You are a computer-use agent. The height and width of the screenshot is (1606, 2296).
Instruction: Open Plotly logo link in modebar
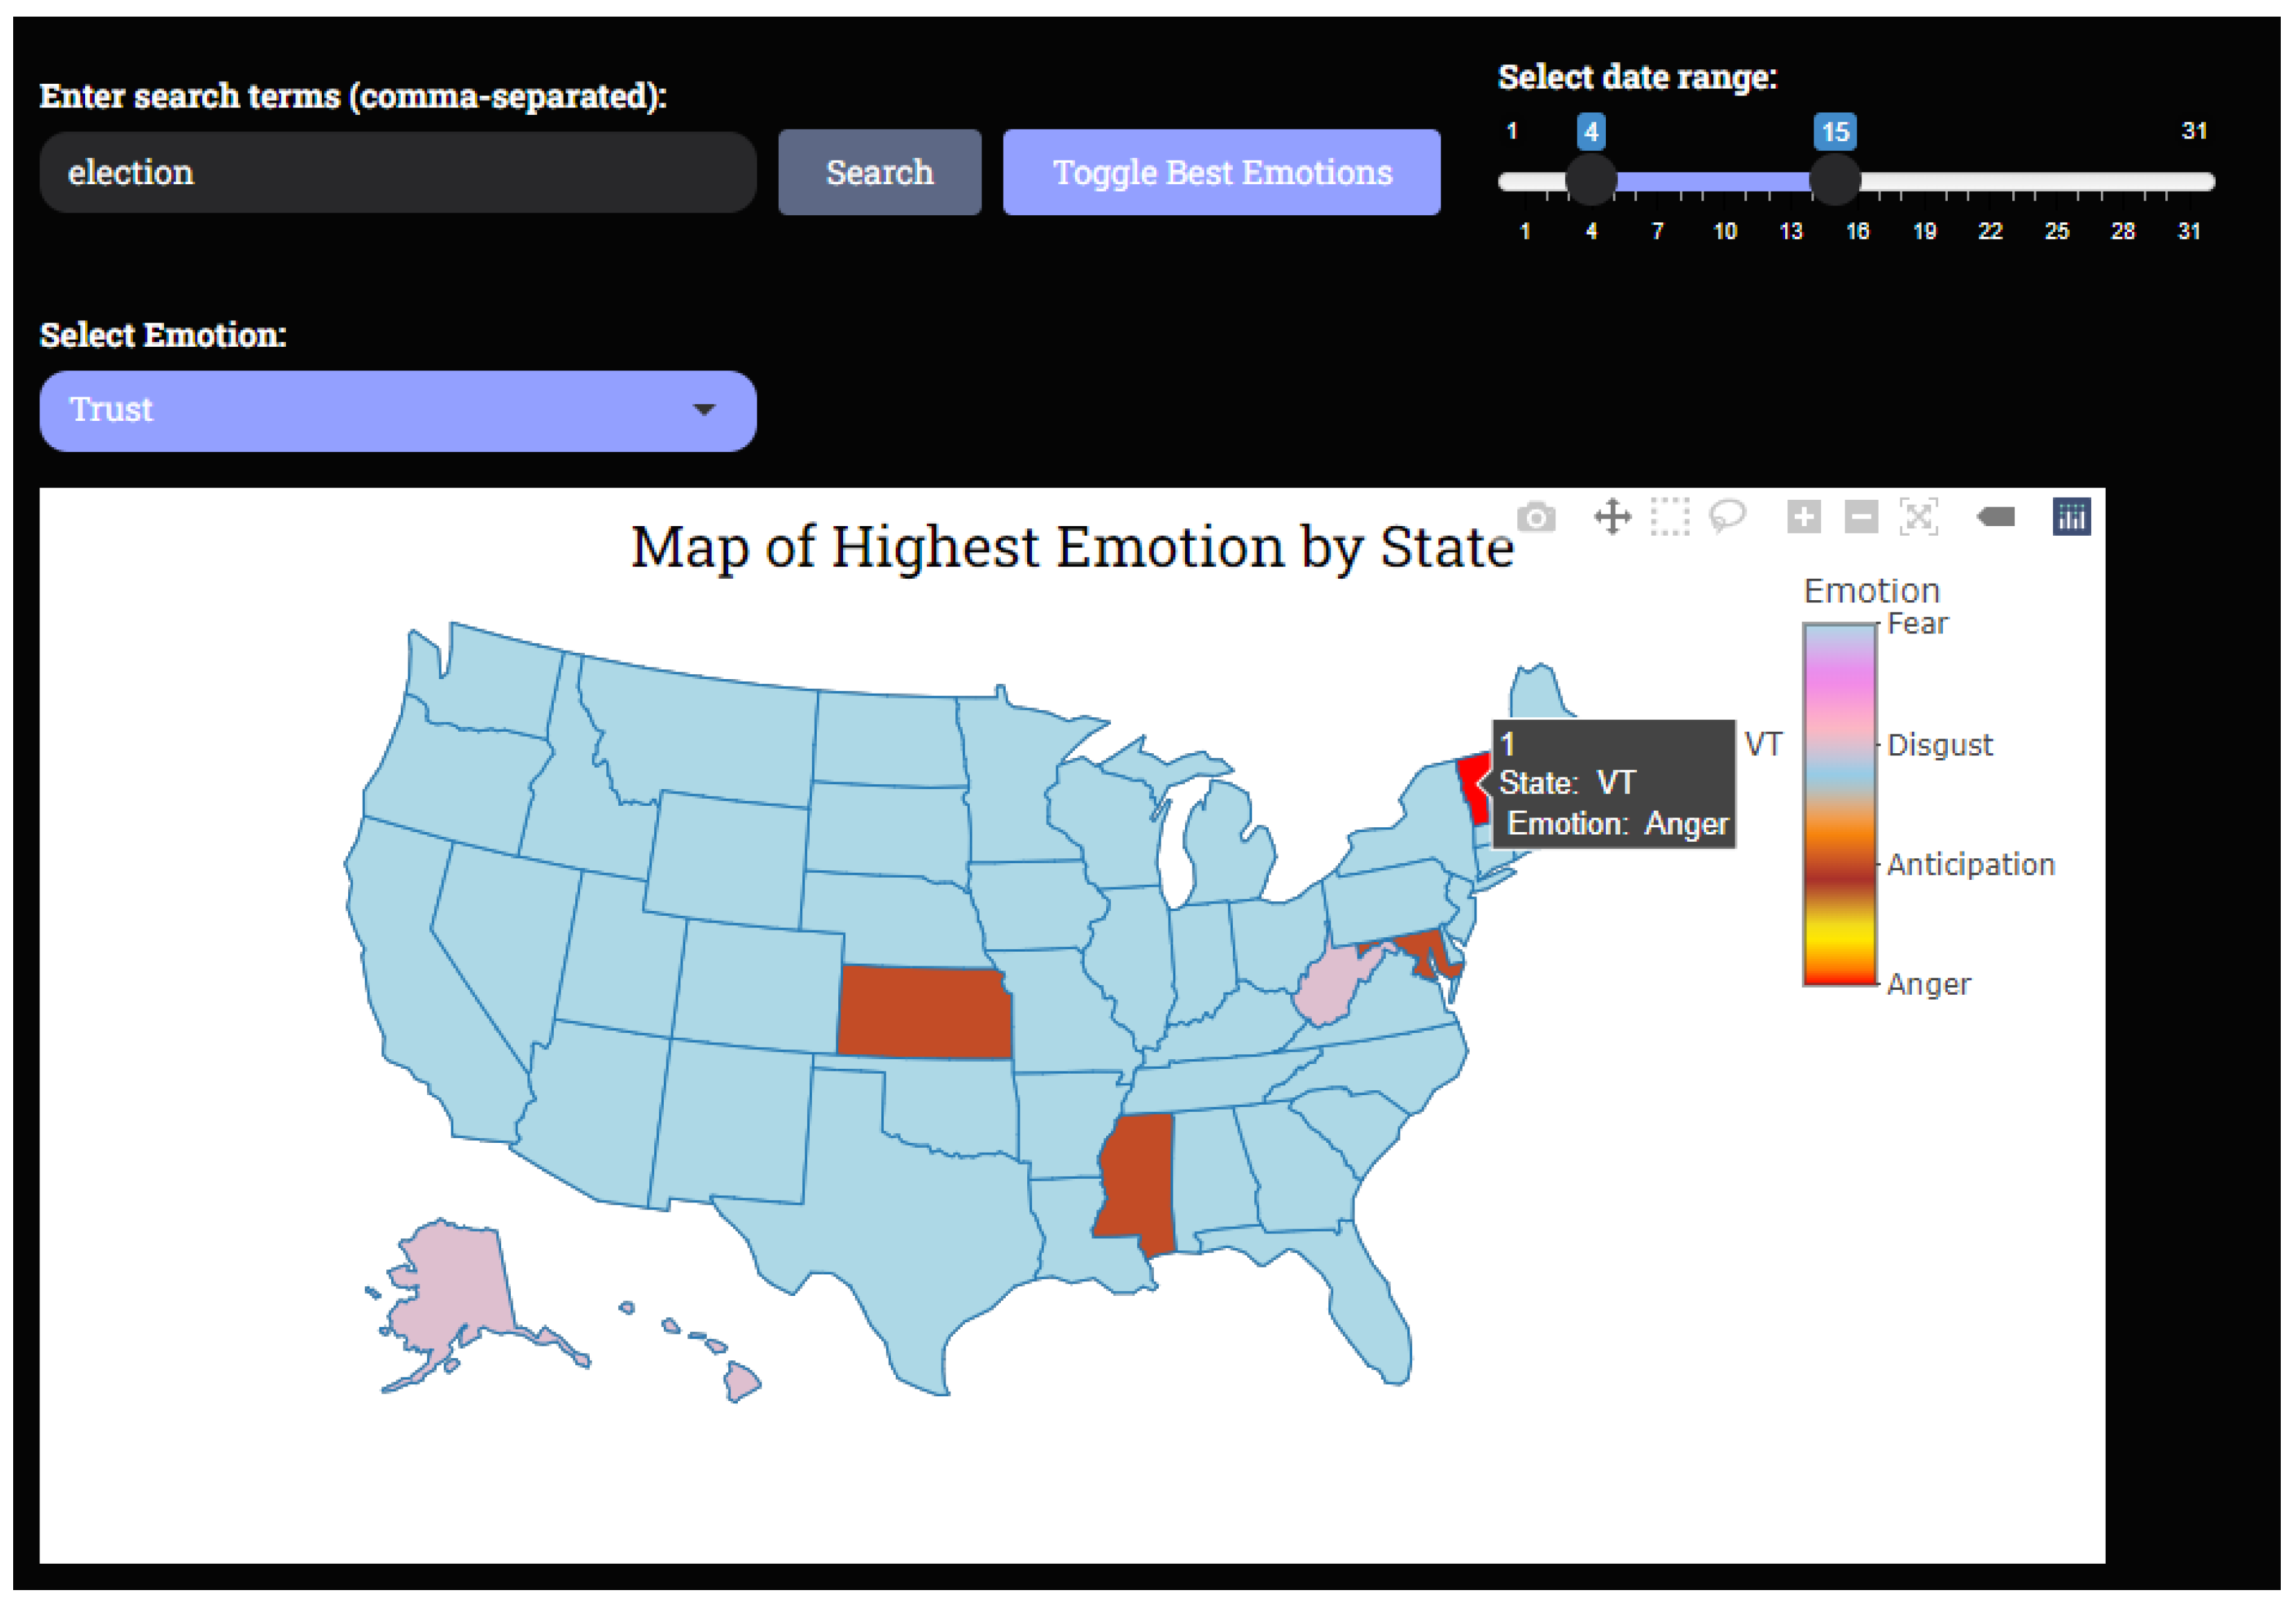click(2071, 517)
